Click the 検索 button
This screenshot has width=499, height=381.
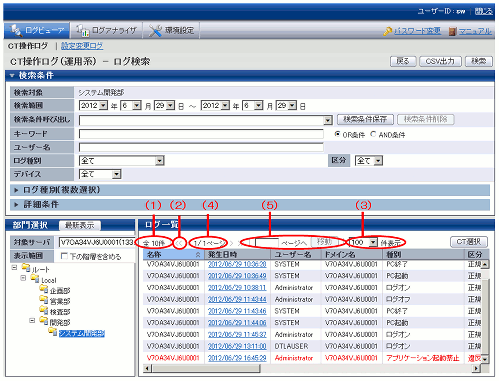(x=479, y=61)
